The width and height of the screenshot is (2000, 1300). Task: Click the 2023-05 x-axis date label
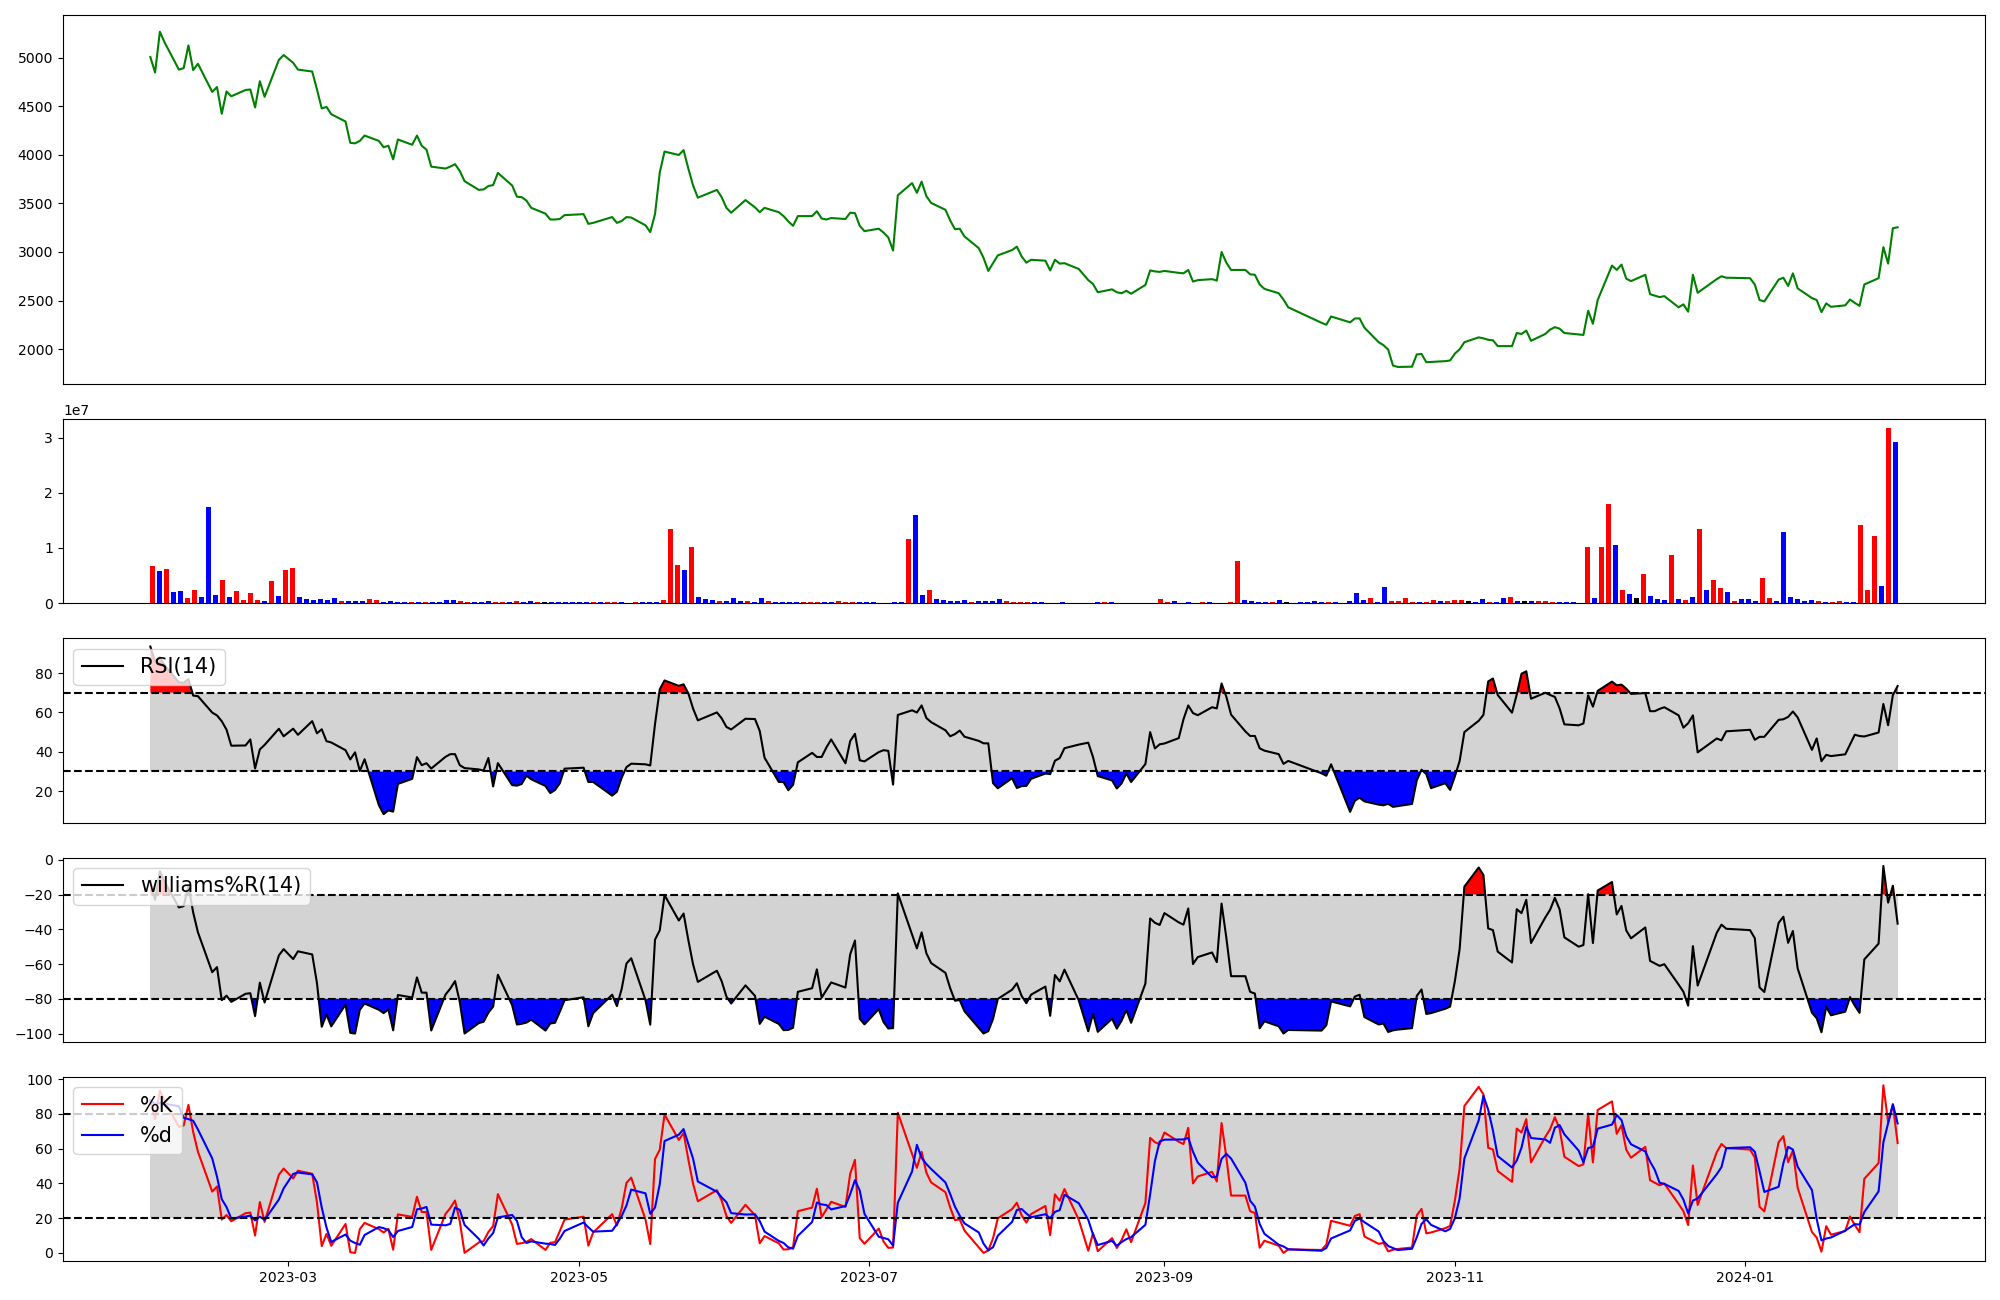[x=579, y=1277]
